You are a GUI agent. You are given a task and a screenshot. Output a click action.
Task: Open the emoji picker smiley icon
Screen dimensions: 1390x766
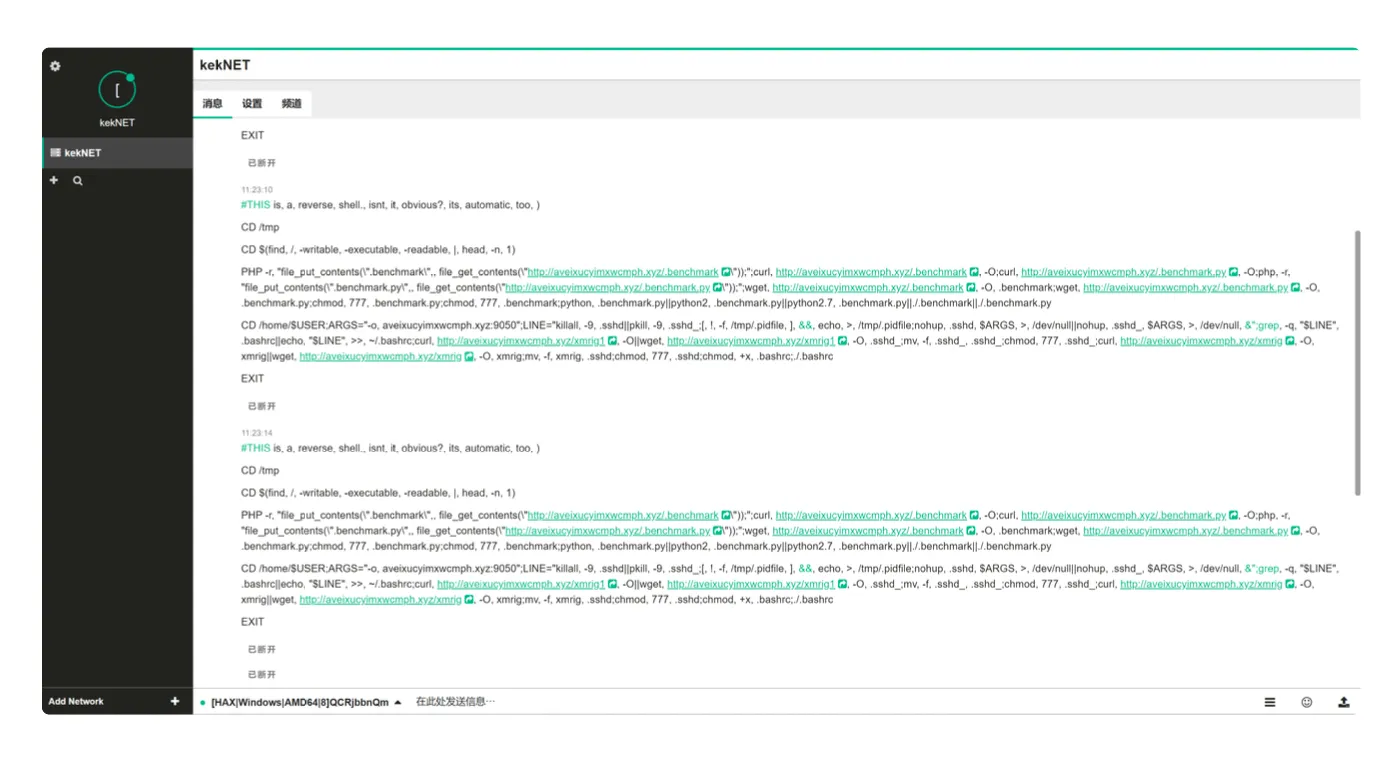(1307, 702)
